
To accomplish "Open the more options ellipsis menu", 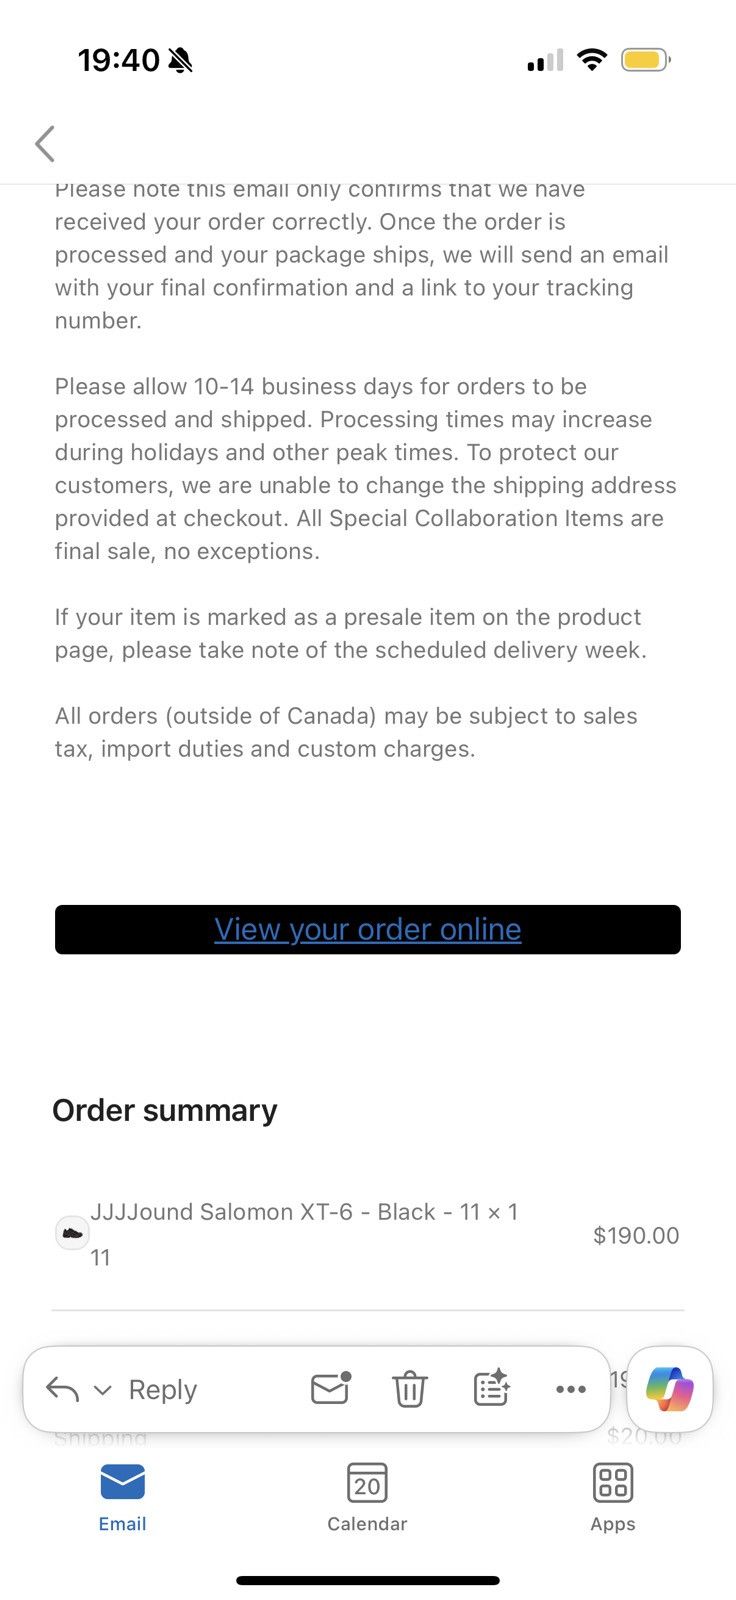I will click(571, 1389).
